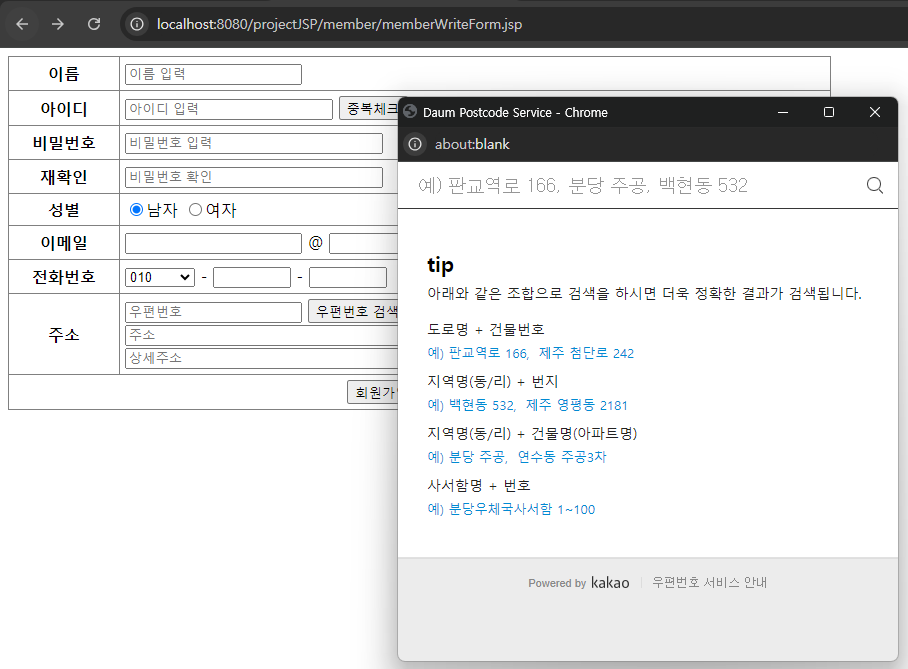Click the about:blank address text in popup
This screenshot has height=669, width=908.
pos(472,144)
